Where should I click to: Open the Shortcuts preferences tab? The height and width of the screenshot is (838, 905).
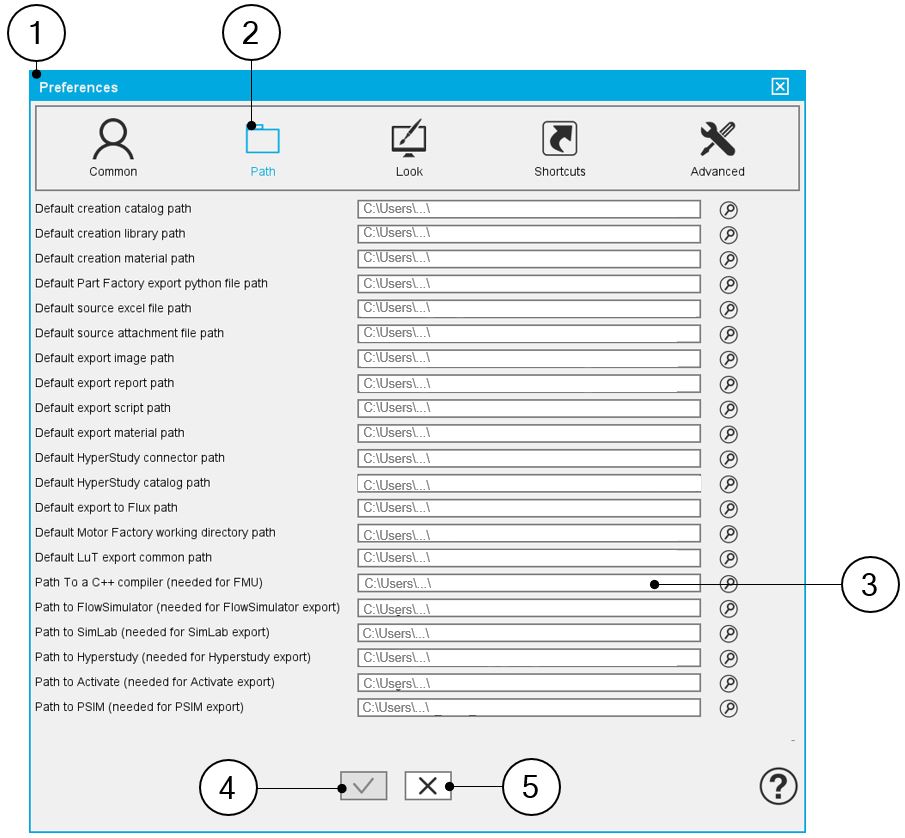coord(560,148)
